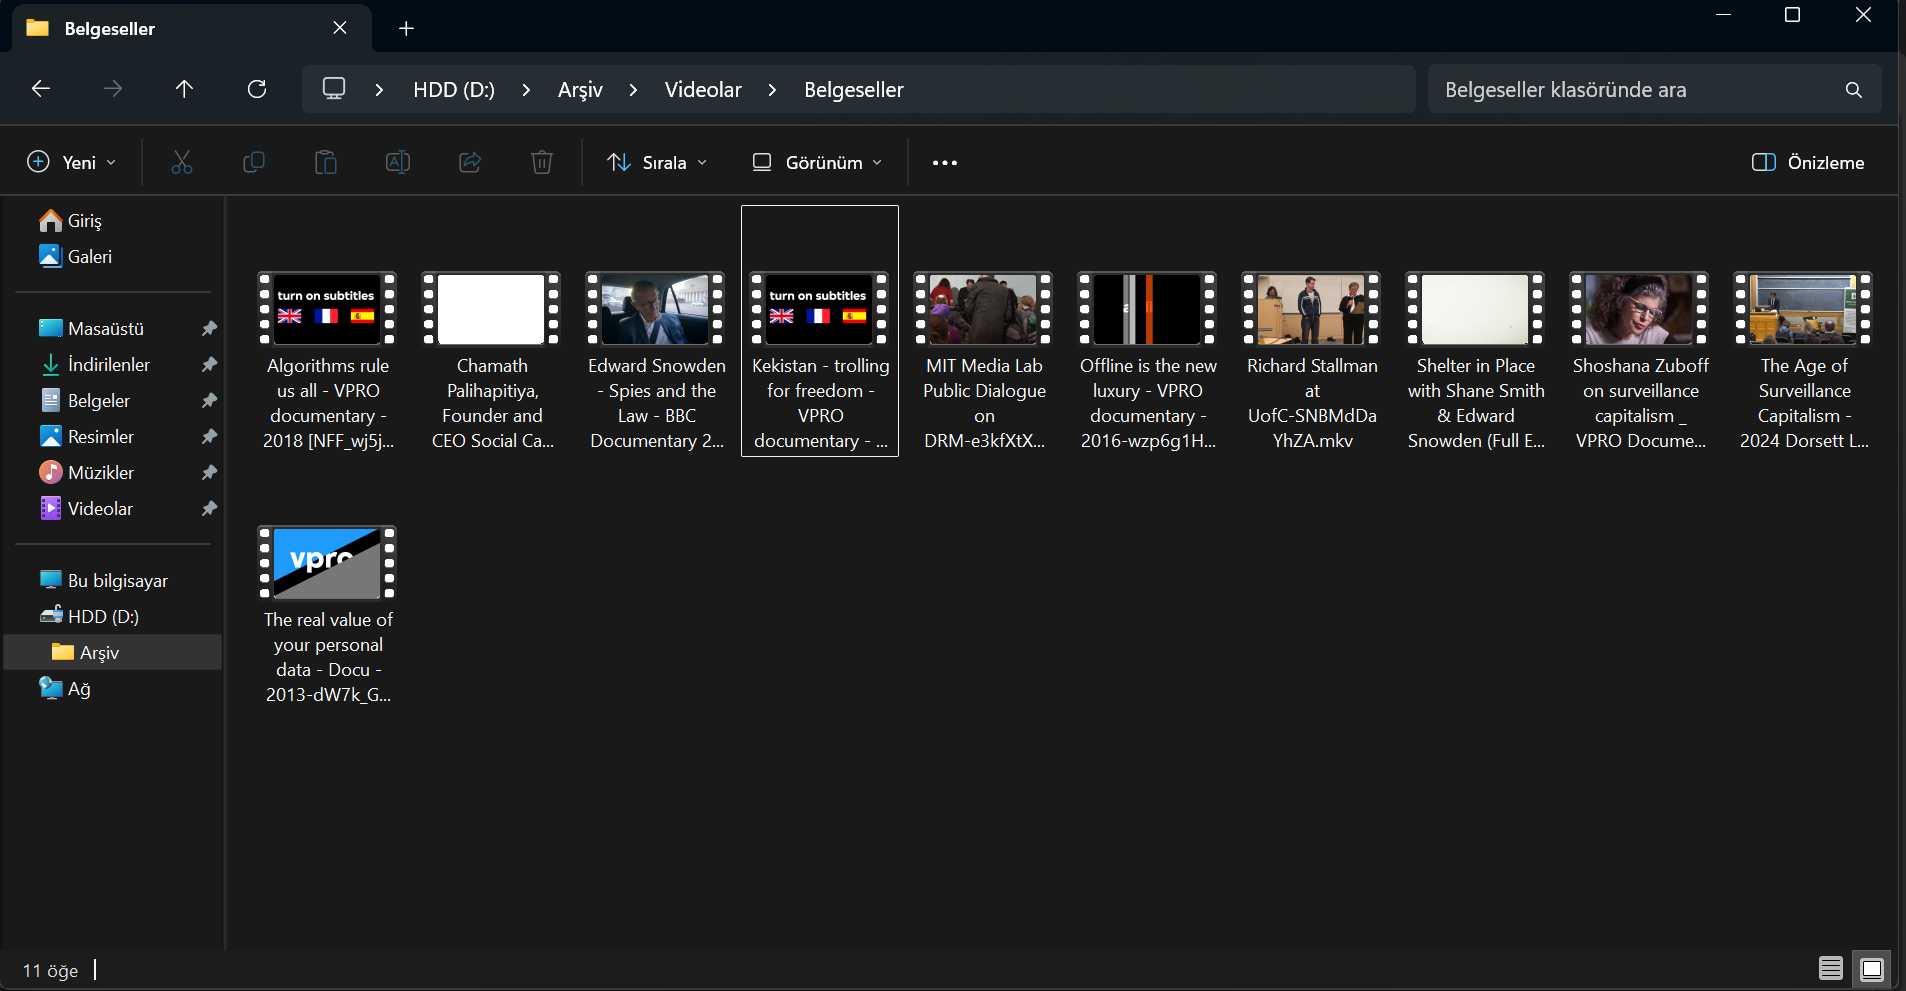Image resolution: width=1906 pixels, height=991 pixels.
Task: Open Belgeler in the sidebar
Action: 98,400
